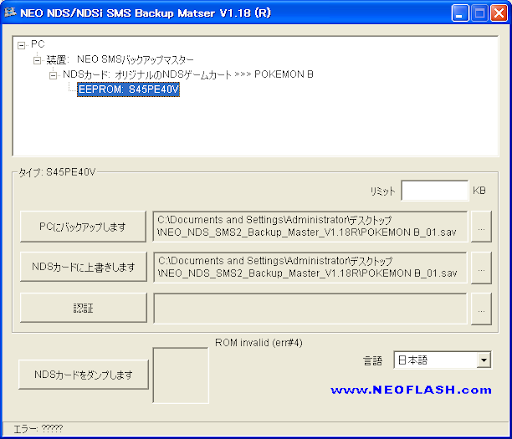The width and height of the screenshot is (512, 439).
Task: Open the 言語 language dropdown
Action: click(x=483, y=360)
